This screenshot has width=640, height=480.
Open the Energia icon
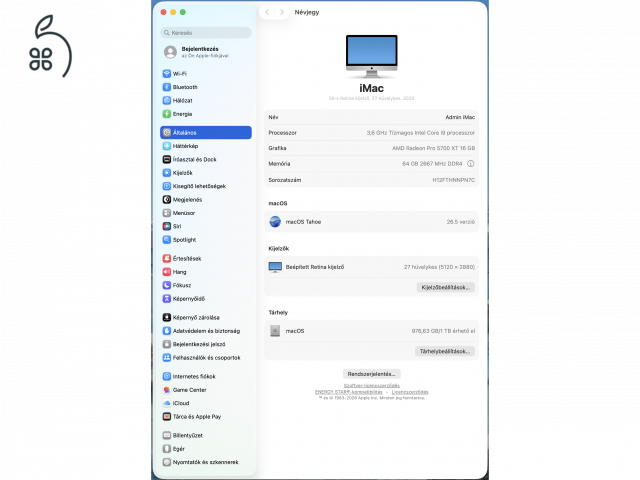[167, 114]
